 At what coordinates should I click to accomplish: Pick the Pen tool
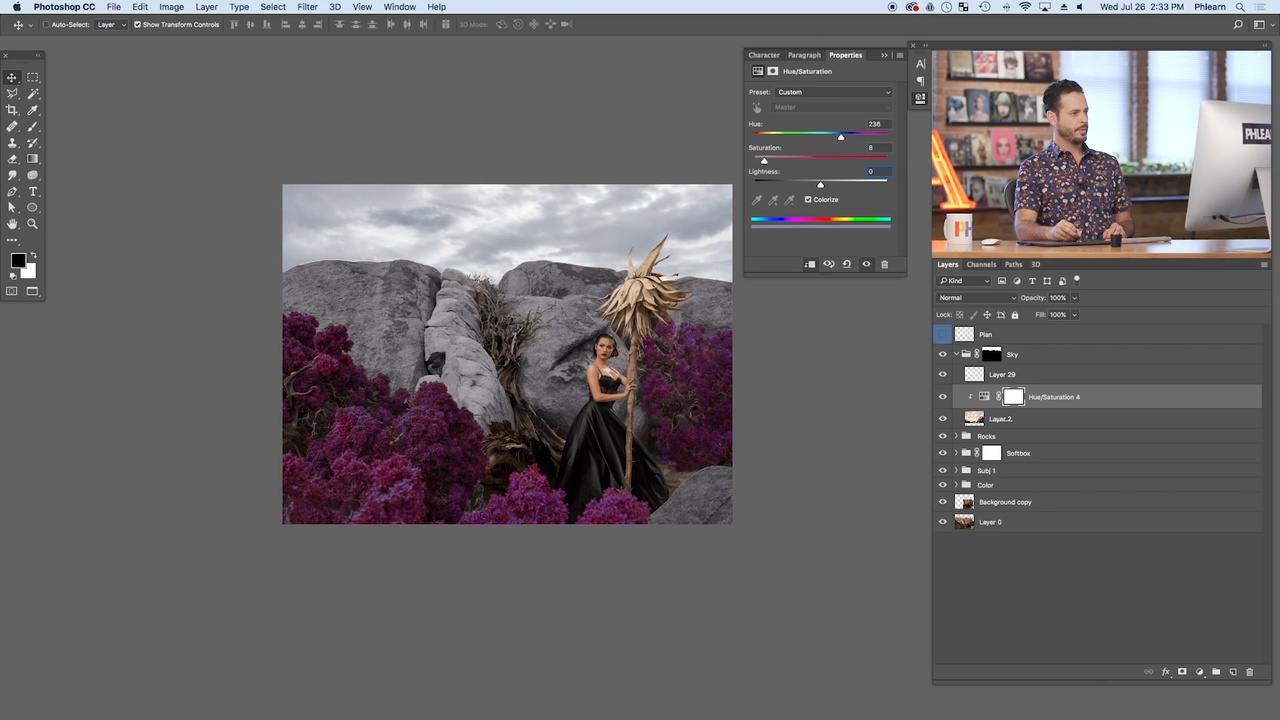click(12, 191)
